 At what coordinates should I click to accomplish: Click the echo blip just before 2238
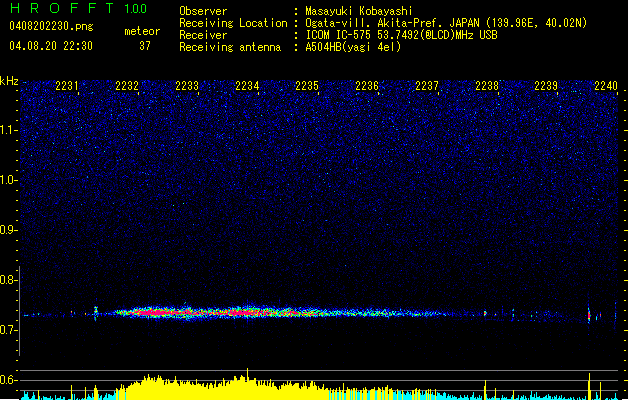point(485,313)
